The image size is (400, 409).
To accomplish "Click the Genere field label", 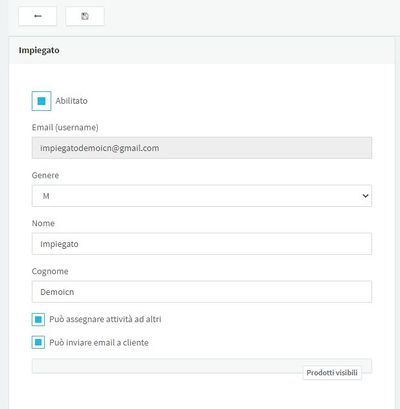I will click(x=45, y=175).
